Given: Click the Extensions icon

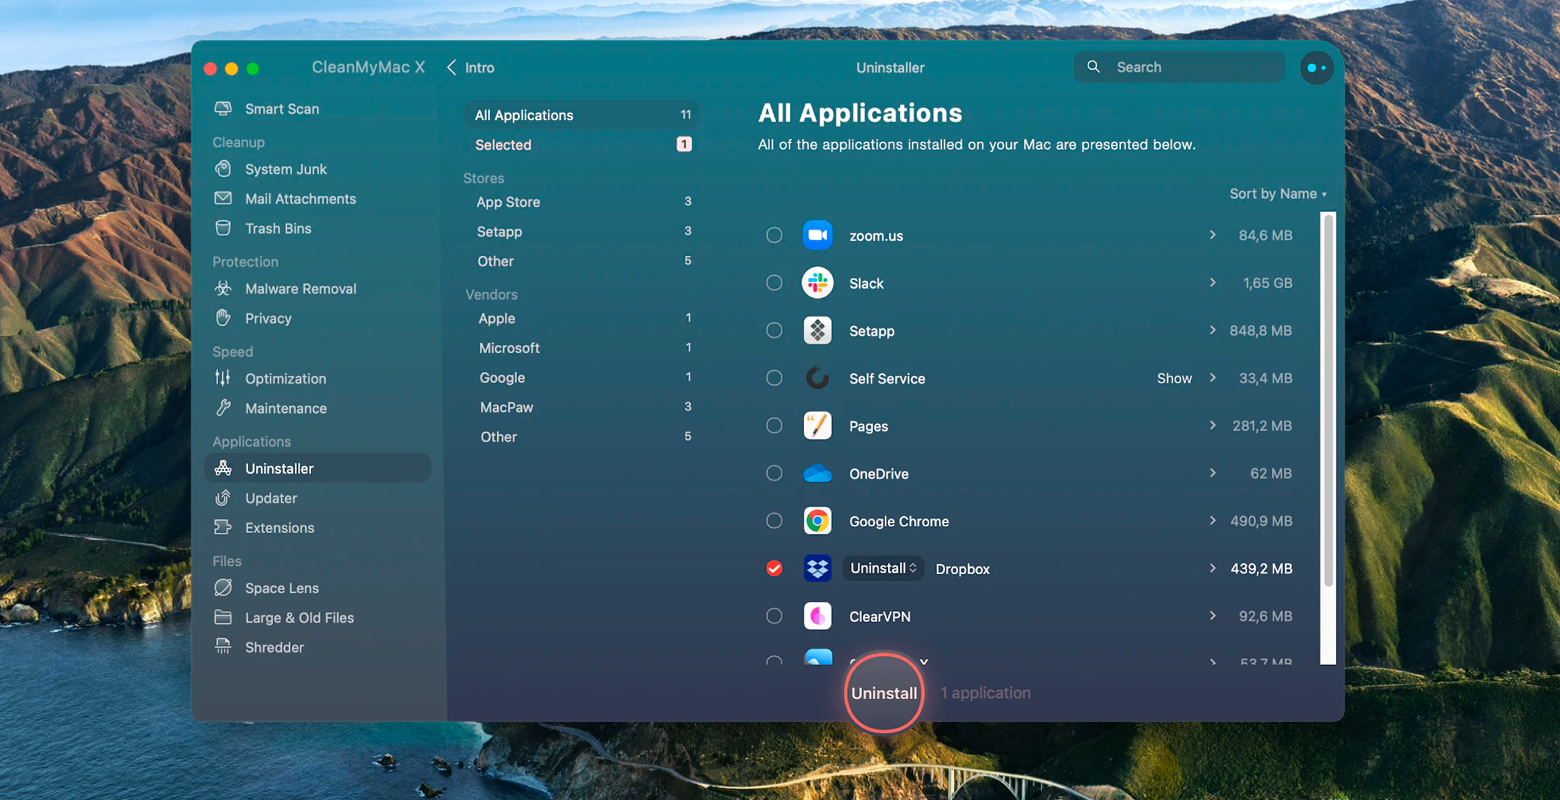Looking at the screenshot, I should coord(223,527).
